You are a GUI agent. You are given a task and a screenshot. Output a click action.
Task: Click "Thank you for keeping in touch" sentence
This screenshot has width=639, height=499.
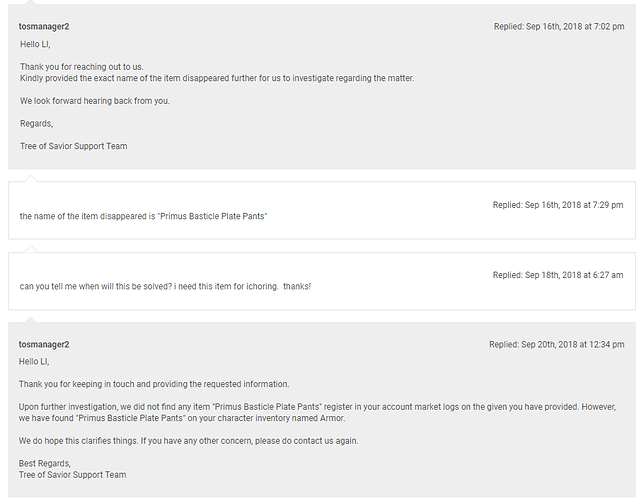[154, 384]
